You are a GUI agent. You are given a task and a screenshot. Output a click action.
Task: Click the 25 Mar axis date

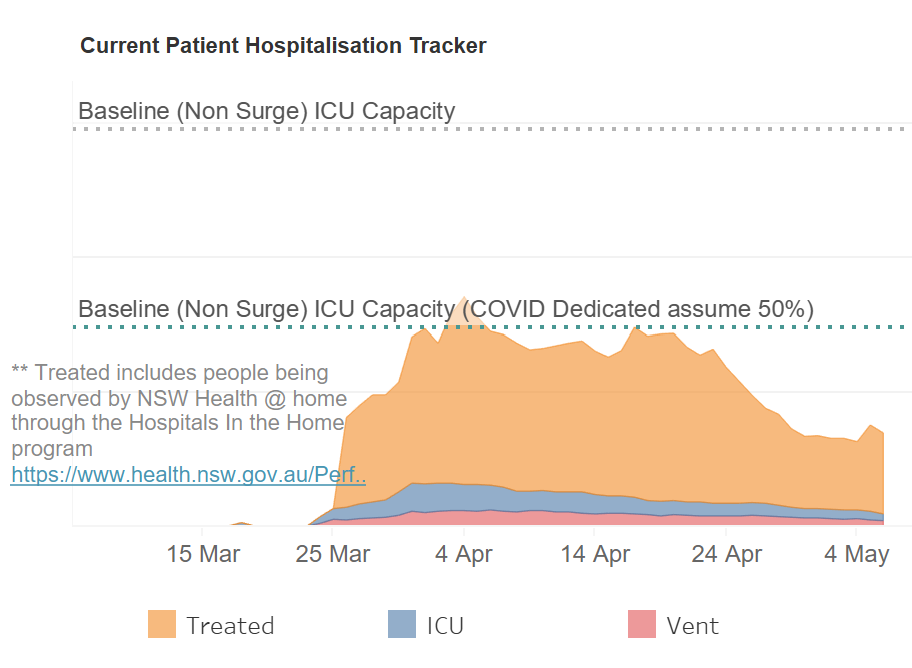(332, 554)
